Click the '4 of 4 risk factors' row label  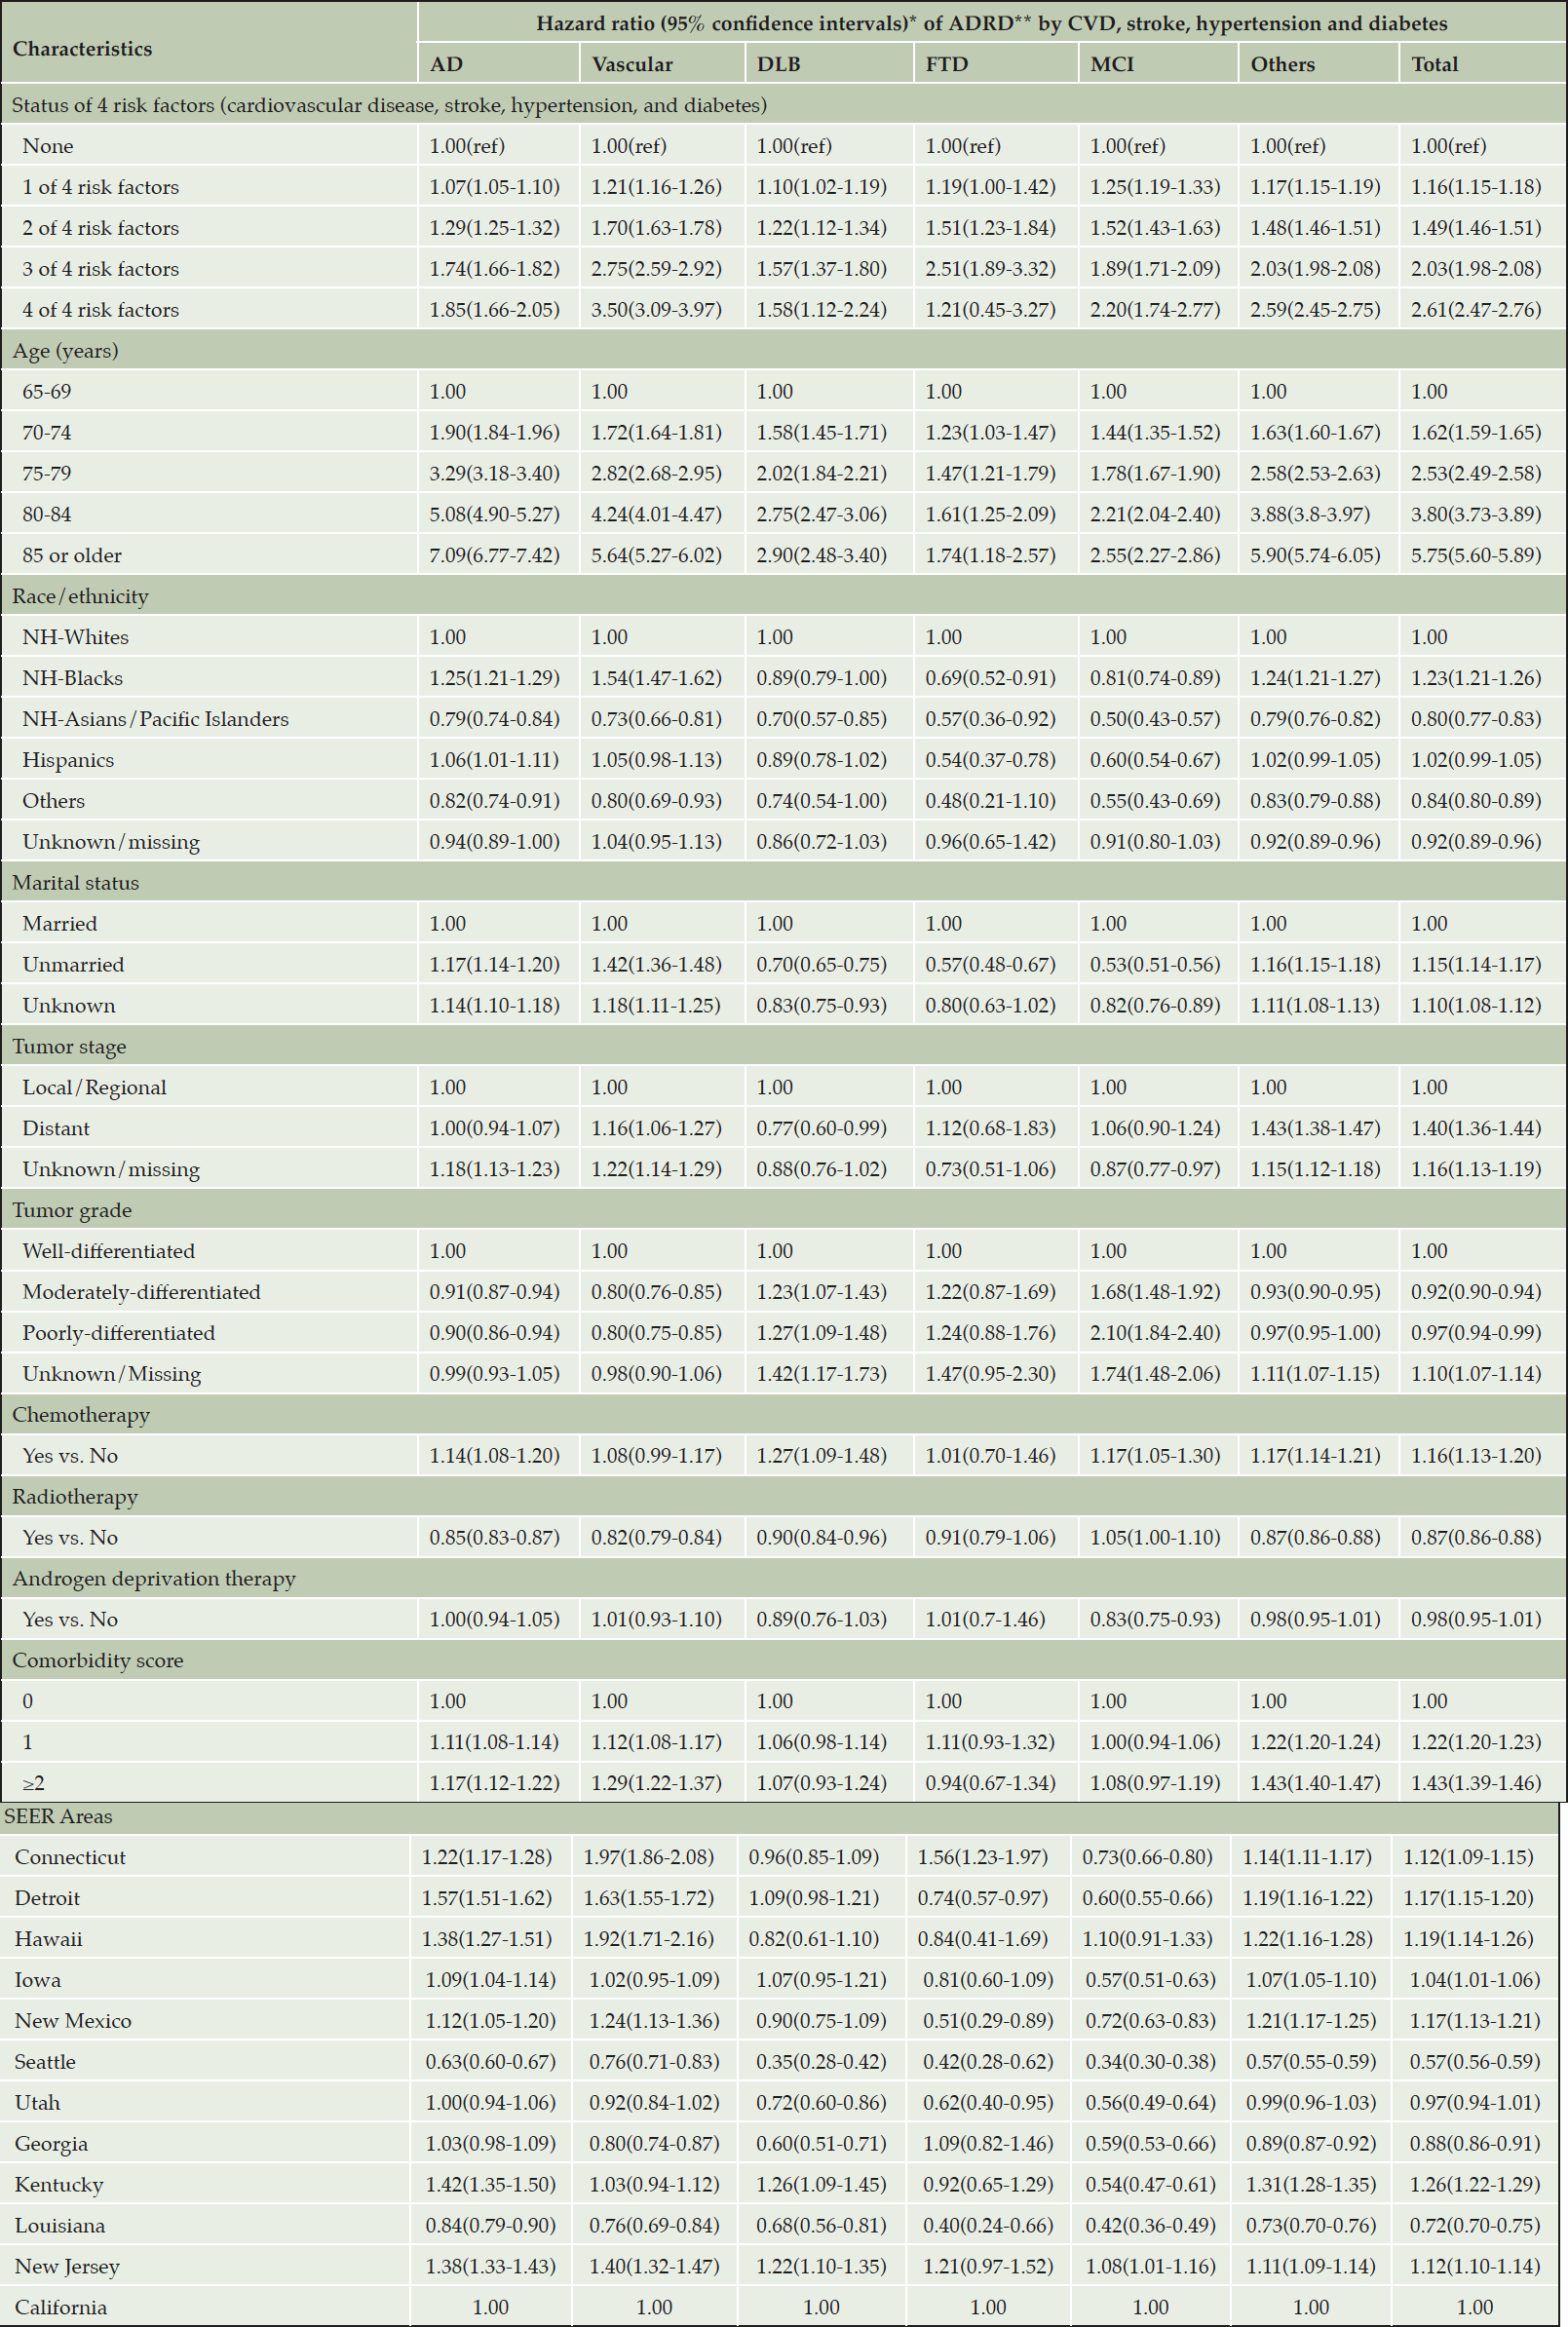(101, 310)
